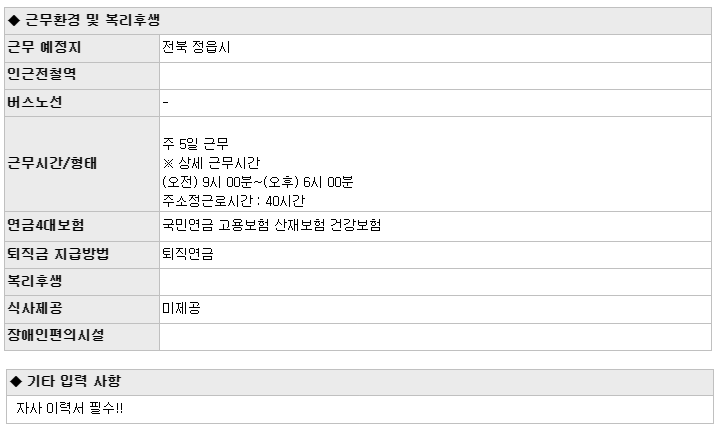Click the 근무환경 및 복리후생 section header
Viewport: 719px width, 431px height.
click(x=358, y=21)
